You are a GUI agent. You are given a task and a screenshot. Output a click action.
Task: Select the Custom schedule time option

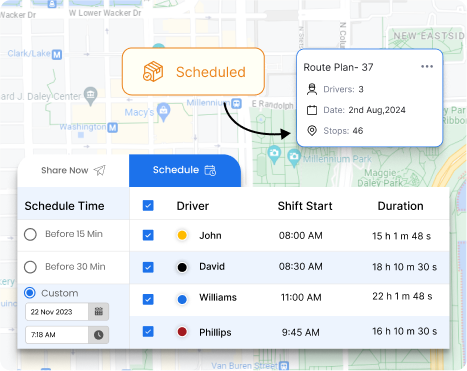(30, 293)
